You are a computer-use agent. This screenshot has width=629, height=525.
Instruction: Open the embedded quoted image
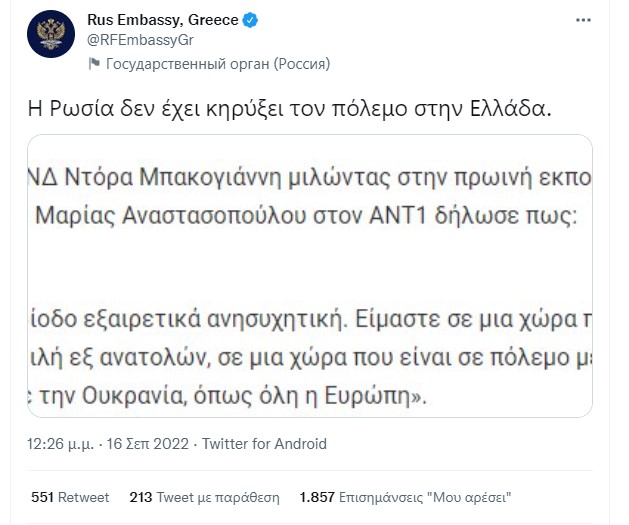click(310, 276)
